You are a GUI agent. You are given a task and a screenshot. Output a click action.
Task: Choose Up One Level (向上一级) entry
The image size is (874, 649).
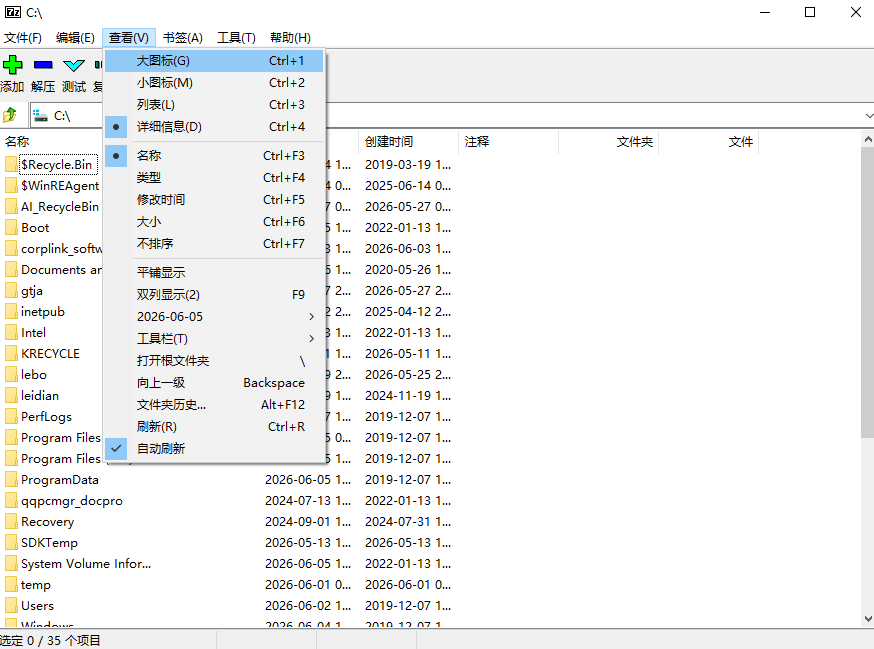click(x=214, y=382)
